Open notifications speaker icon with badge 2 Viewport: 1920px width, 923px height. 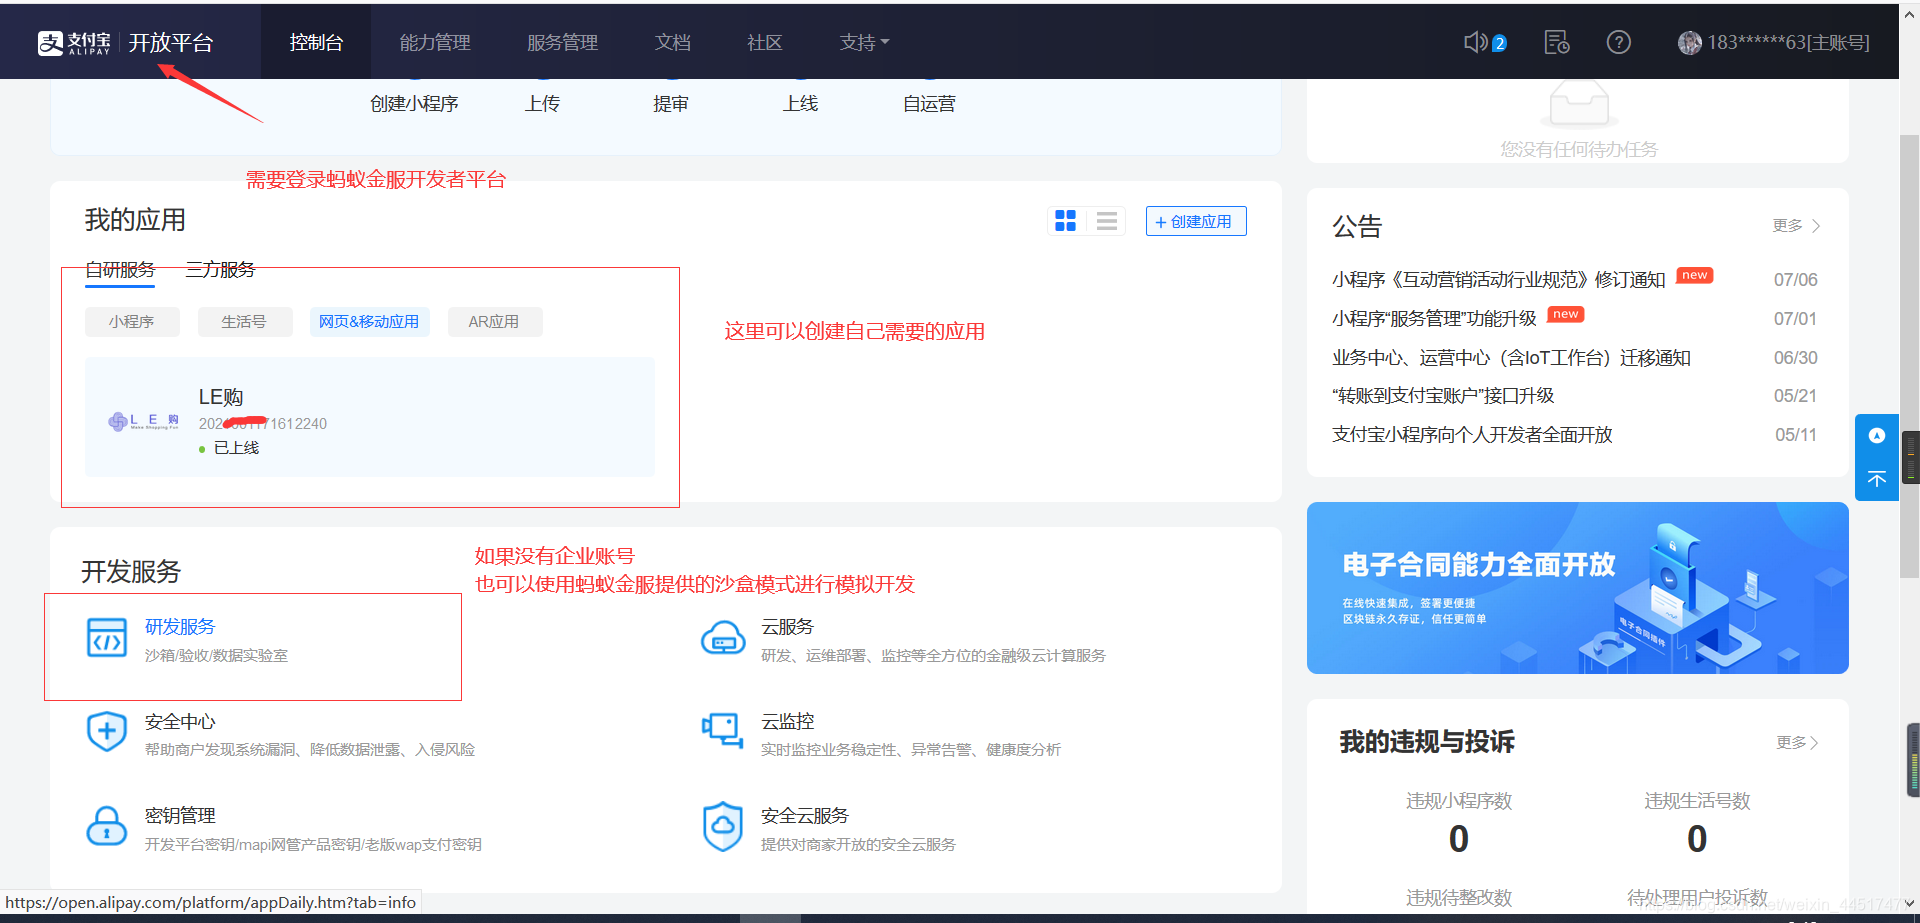[1485, 42]
